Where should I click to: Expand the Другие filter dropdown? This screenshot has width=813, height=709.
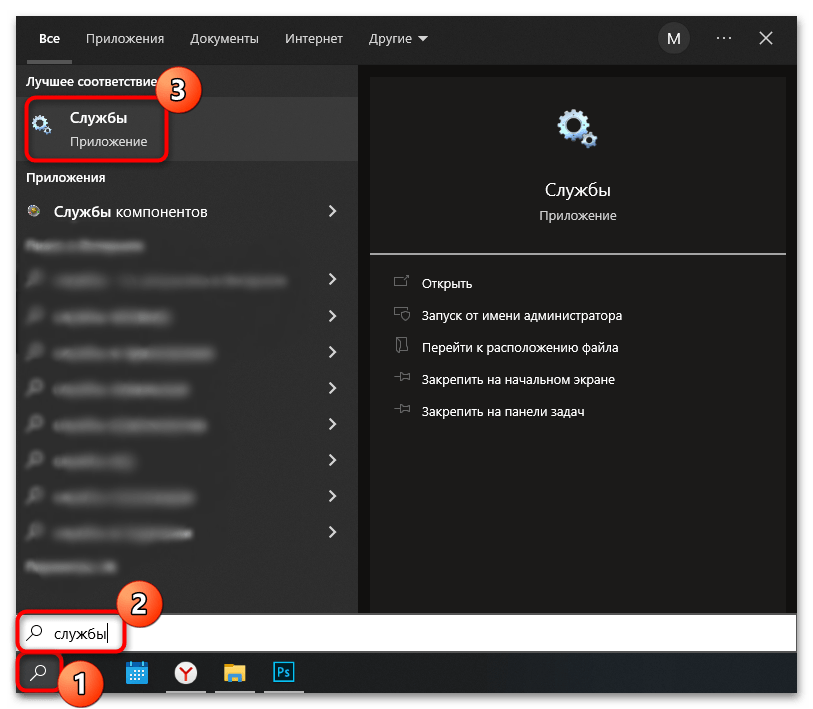397,39
